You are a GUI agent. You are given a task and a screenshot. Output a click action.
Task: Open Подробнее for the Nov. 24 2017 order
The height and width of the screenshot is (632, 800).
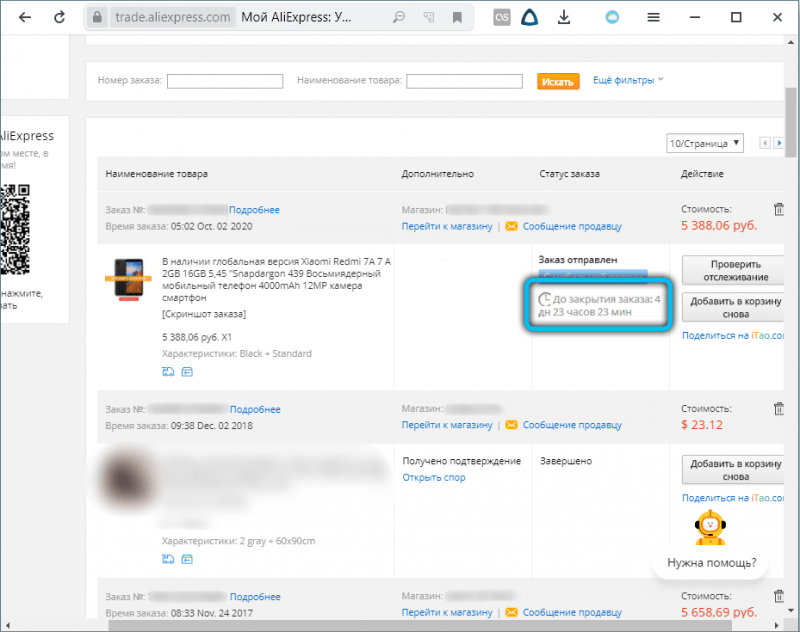pyautogui.click(x=255, y=596)
